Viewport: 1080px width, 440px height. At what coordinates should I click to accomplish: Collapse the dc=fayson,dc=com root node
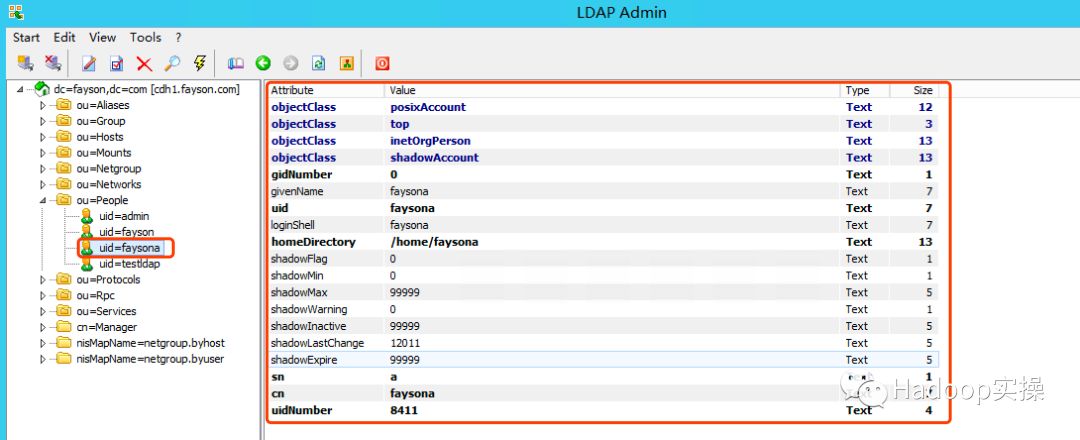[20, 90]
